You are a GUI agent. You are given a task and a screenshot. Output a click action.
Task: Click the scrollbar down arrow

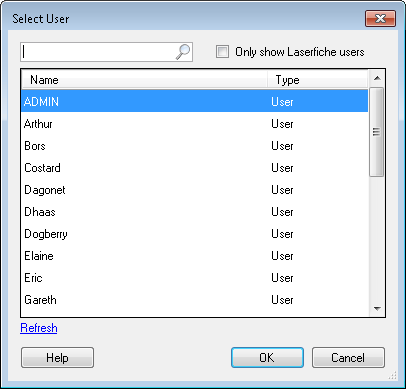[377, 309]
